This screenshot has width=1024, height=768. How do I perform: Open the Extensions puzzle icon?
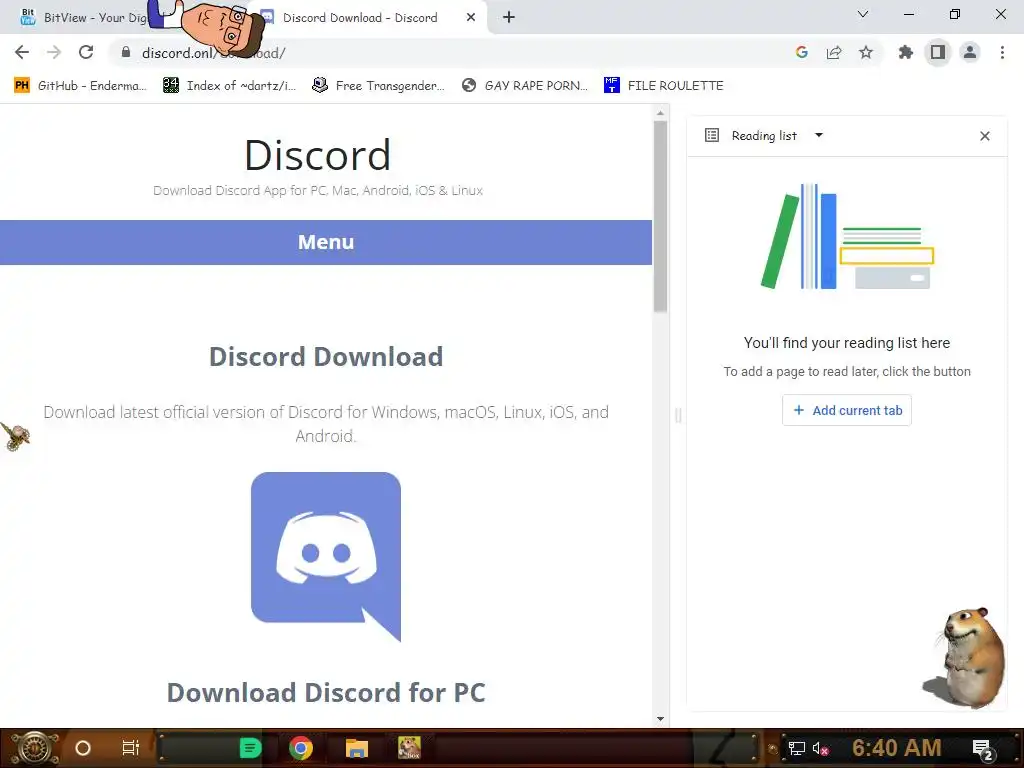click(x=906, y=52)
